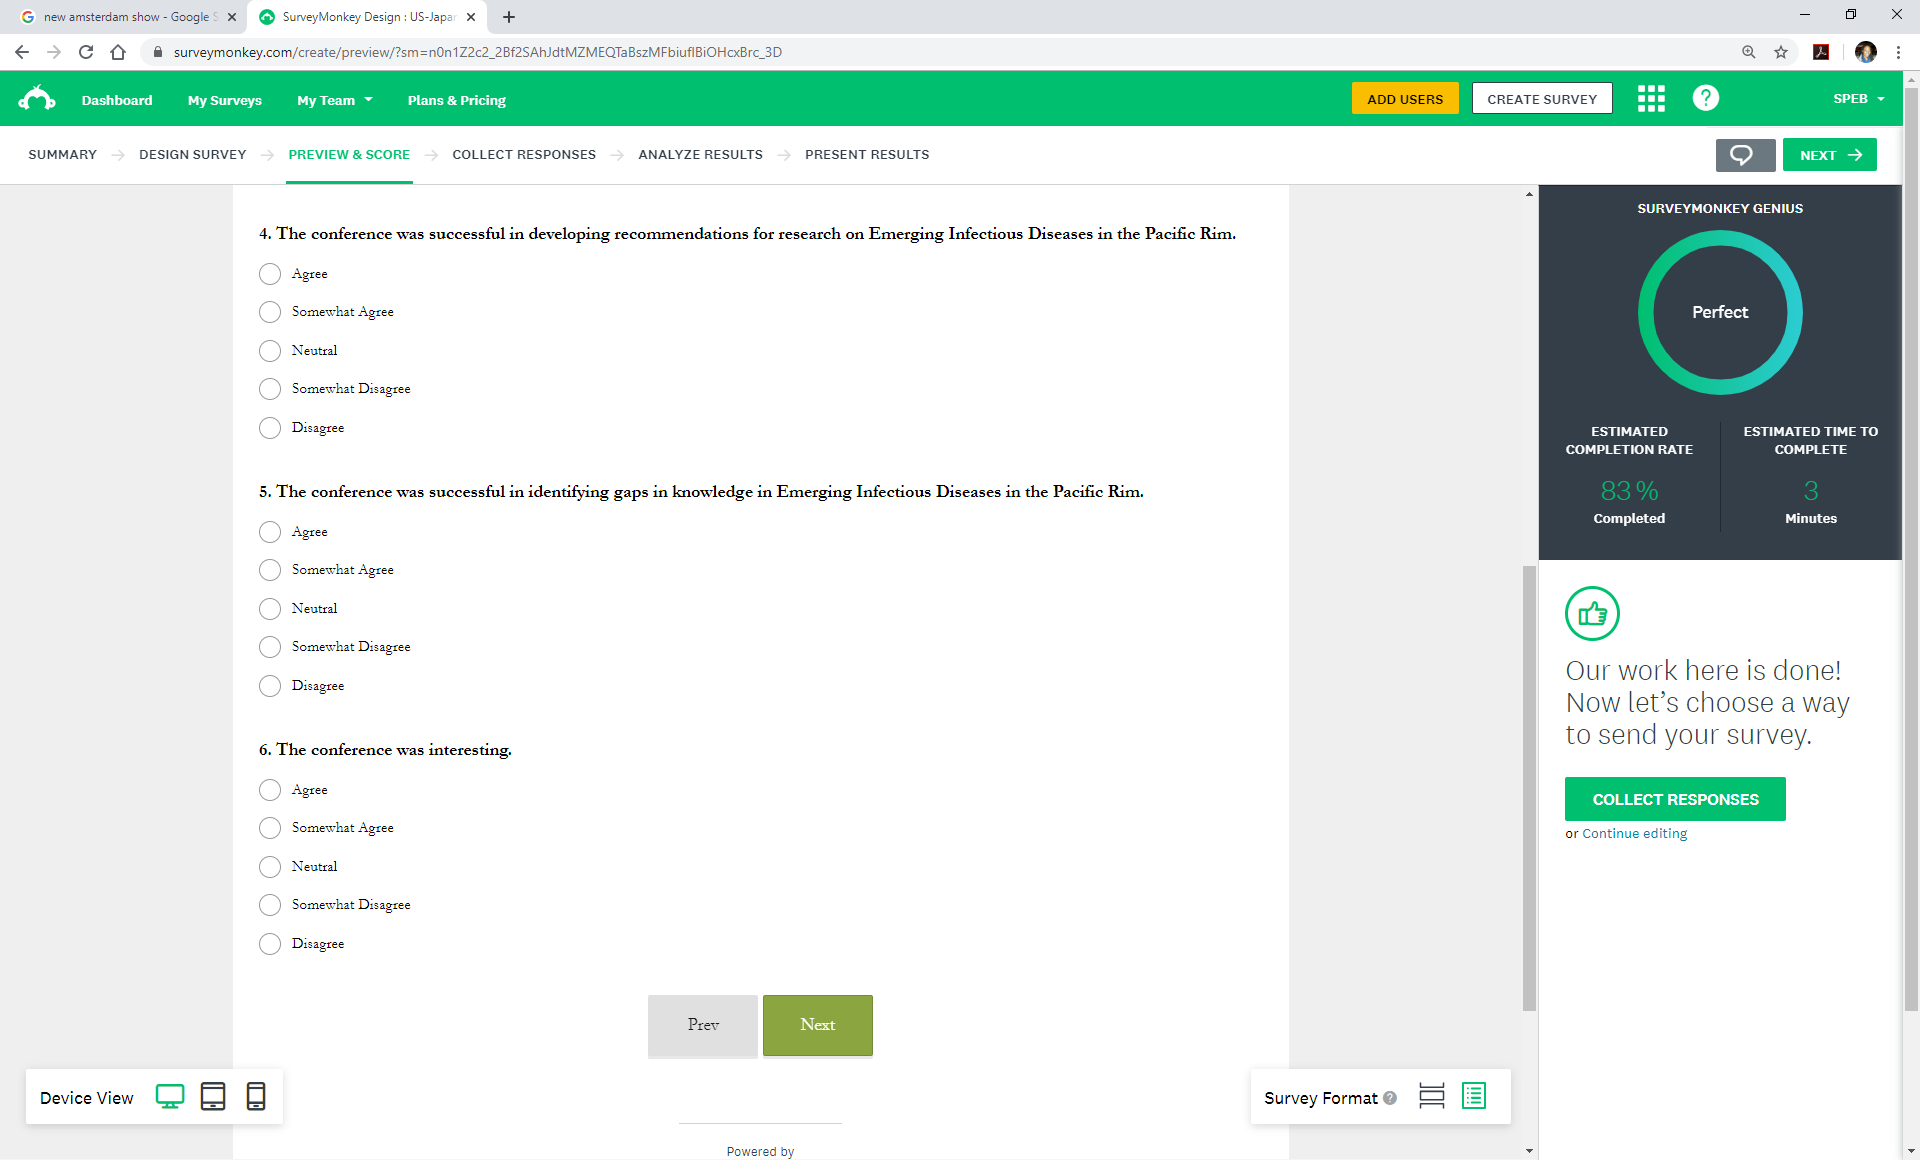
Task: Click the green Collect Responses button
Action: (1675, 799)
